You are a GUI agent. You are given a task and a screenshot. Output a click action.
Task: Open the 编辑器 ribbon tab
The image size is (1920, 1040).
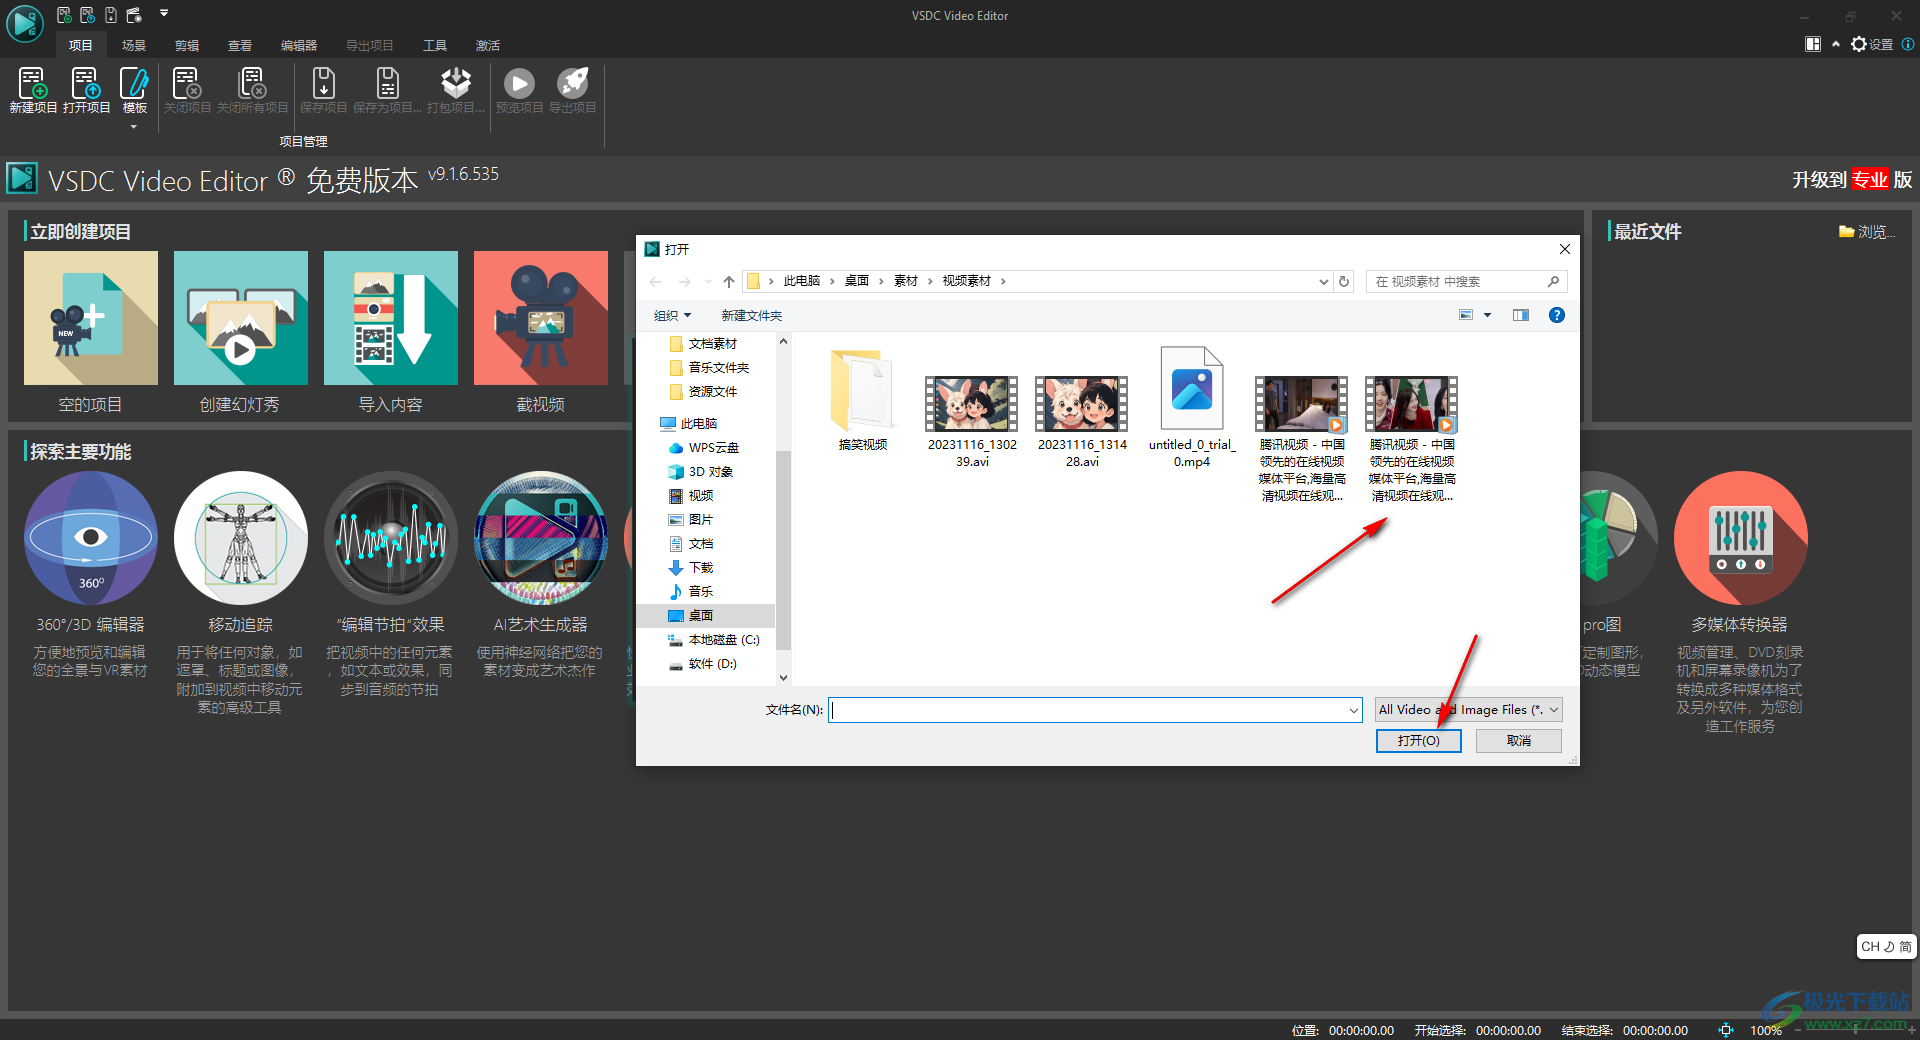299,45
